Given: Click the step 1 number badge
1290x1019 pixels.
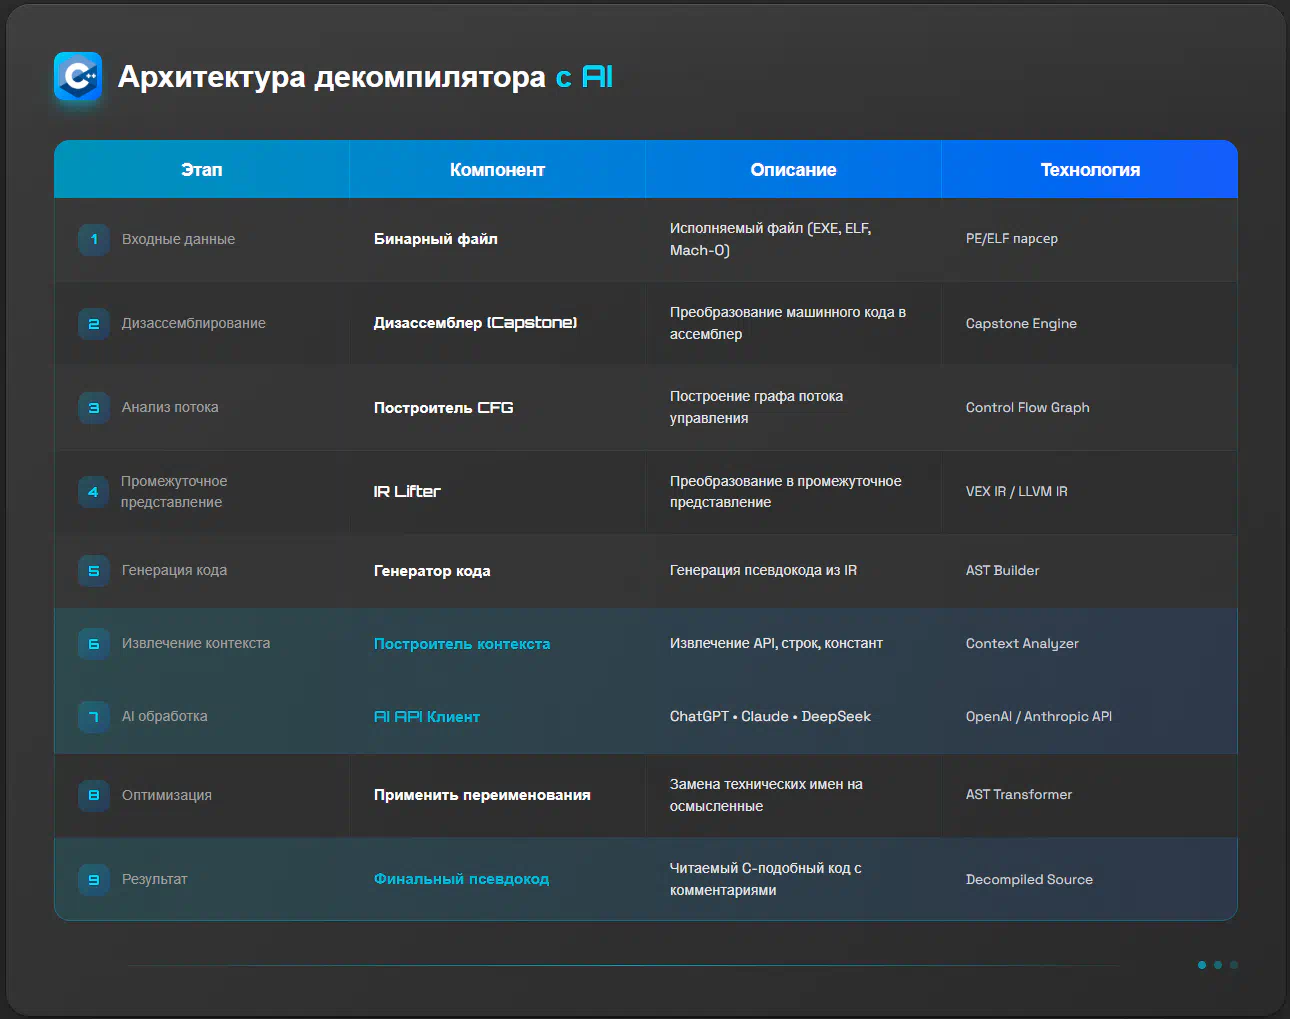Looking at the screenshot, I should 94,240.
